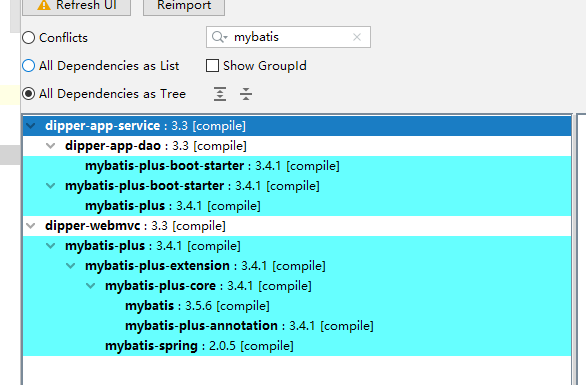
Task: Click the Refresh UI button
Action: click(76, 6)
